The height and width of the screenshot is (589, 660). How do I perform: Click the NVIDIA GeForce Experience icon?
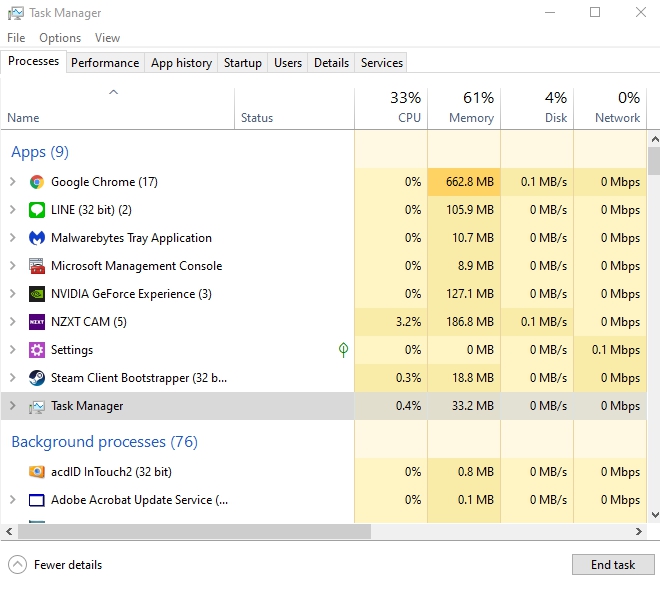coord(37,294)
